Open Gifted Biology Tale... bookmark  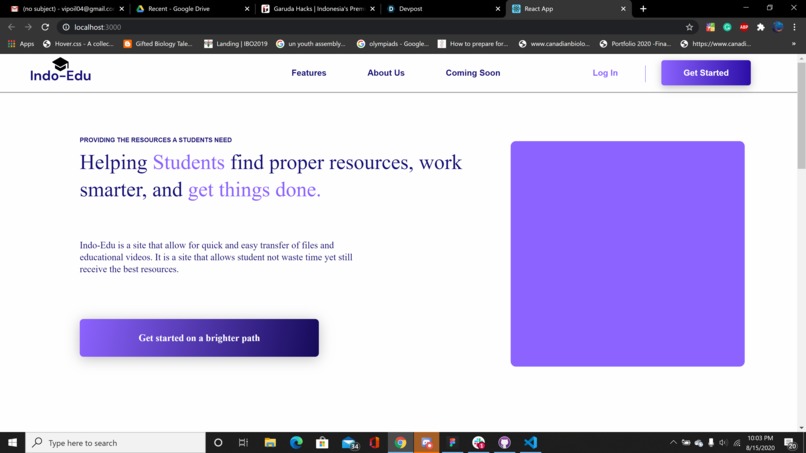(x=158, y=44)
